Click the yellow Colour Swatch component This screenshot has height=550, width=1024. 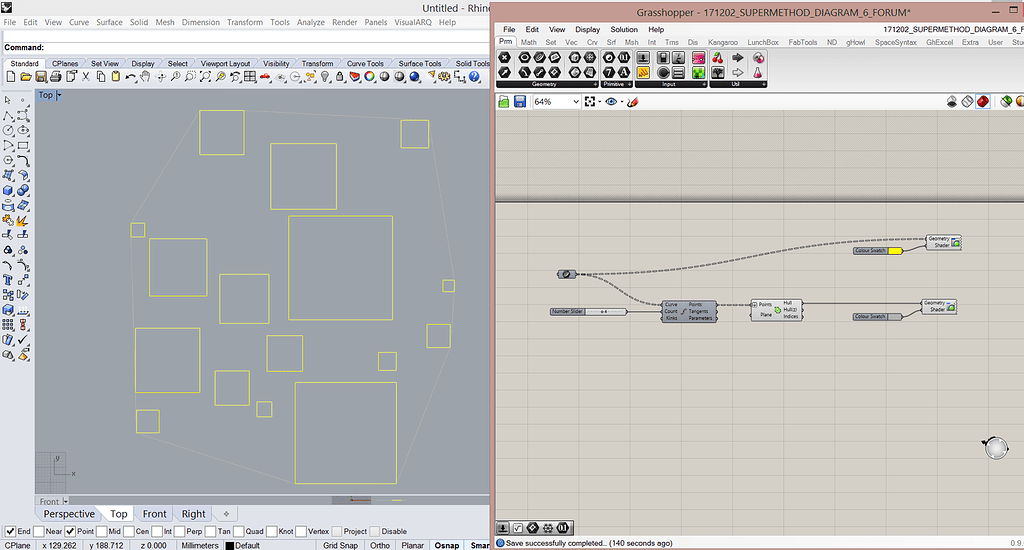[x=878, y=251]
